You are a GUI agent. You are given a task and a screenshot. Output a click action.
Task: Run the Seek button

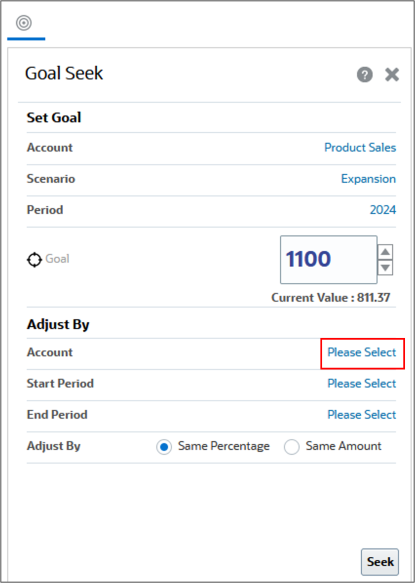pos(380,562)
